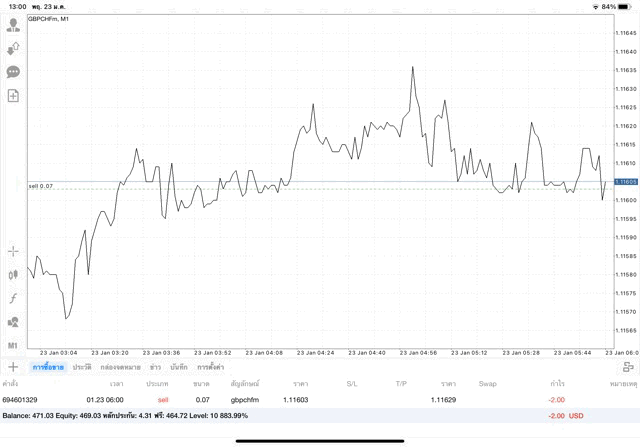
Task: Change the chart type candlestick icon
Action: pos(13,274)
